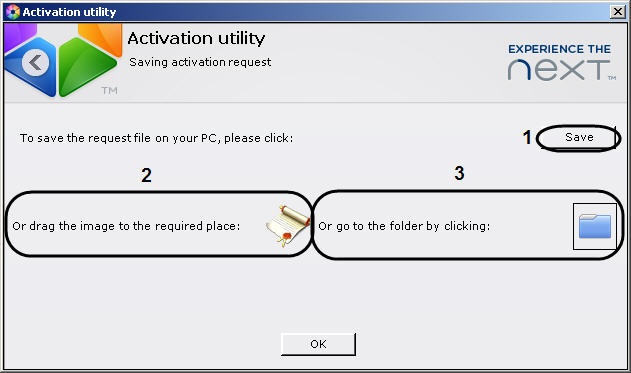Click the 'Activation utility' title bar text

point(69,12)
